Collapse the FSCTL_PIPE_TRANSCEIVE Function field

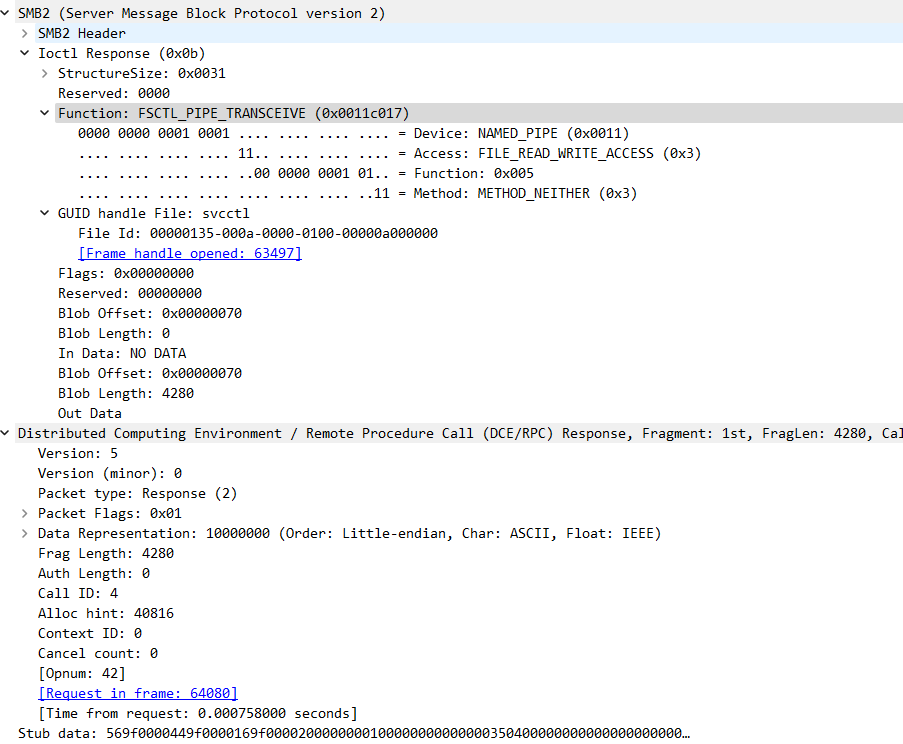tap(44, 113)
